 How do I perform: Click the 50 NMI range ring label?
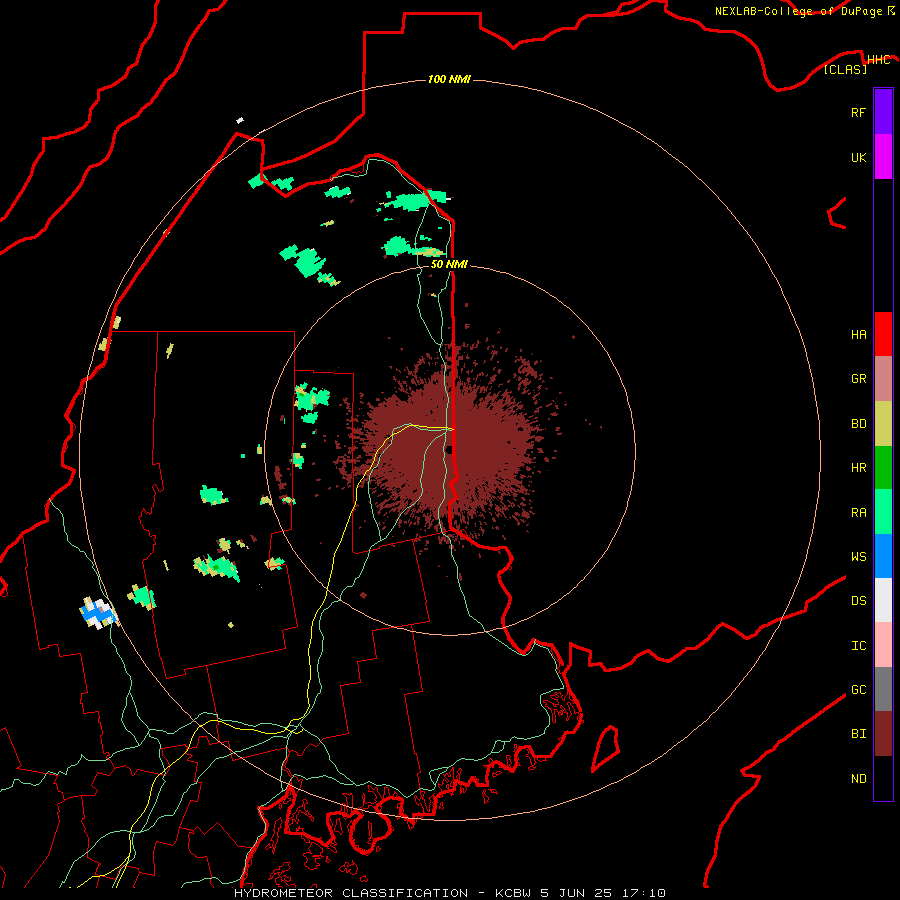(449, 264)
